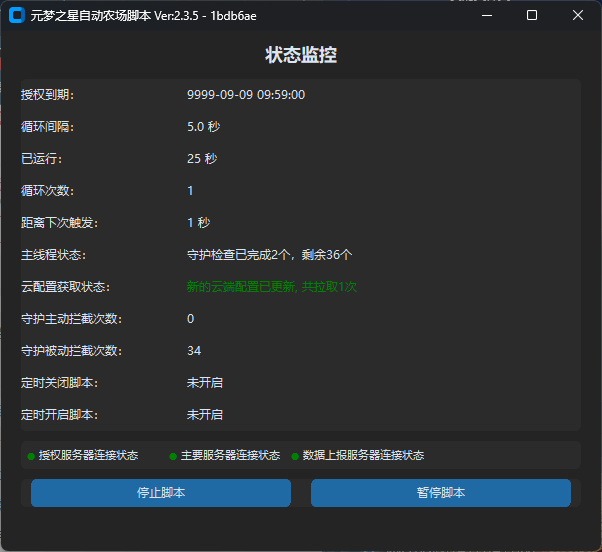Click status text 守护检查已完成2个，剩余36个
The image size is (602, 552).
pyautogui.click(x=270, y=255)
